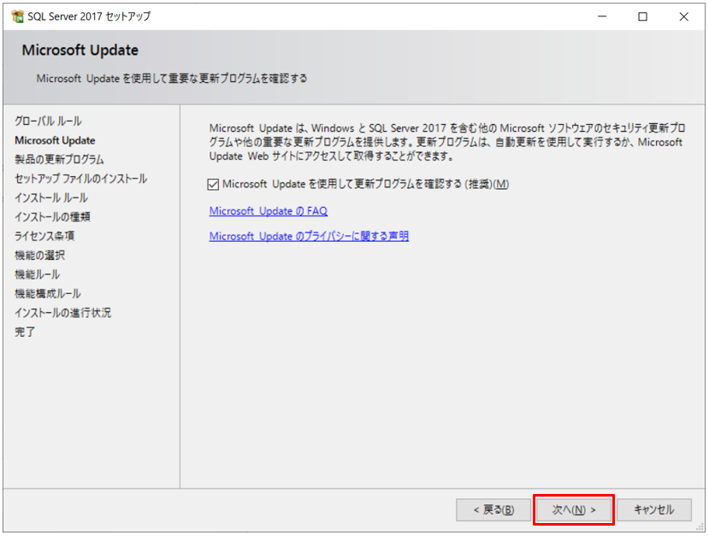Viewport: 708px width, 536px height.
Task: Close the SQL Server 2017 setup window
Action: pyautogui.click(x=684, y=17)
